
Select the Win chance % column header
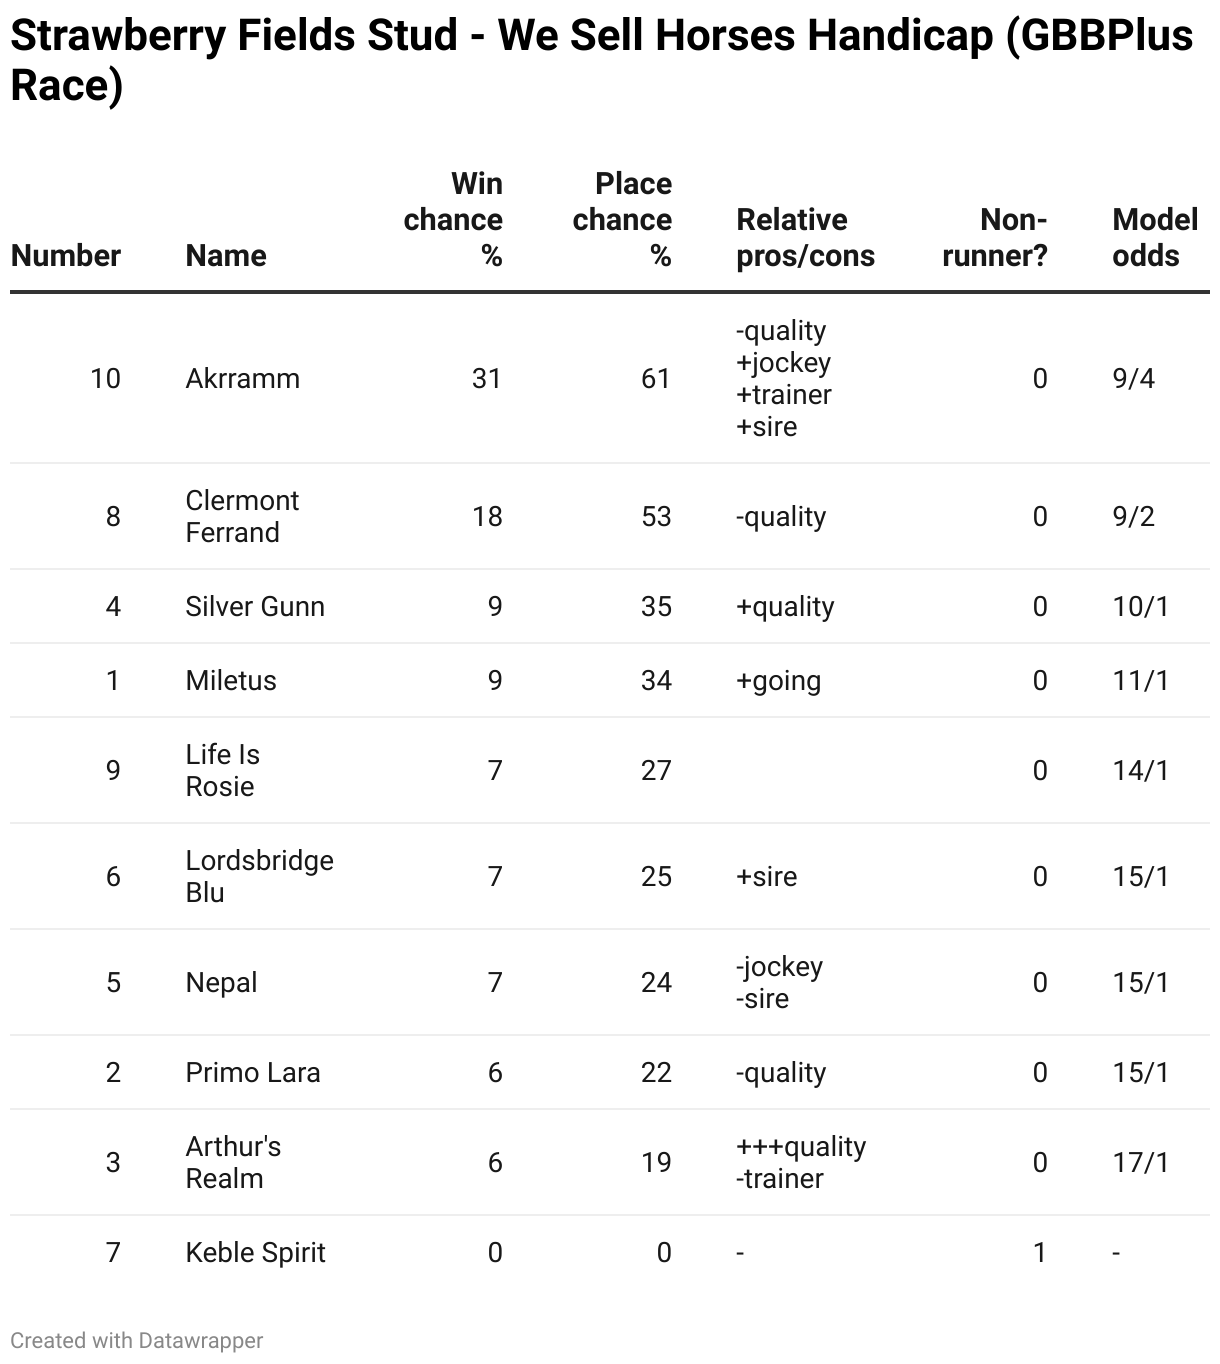point(453,219)
